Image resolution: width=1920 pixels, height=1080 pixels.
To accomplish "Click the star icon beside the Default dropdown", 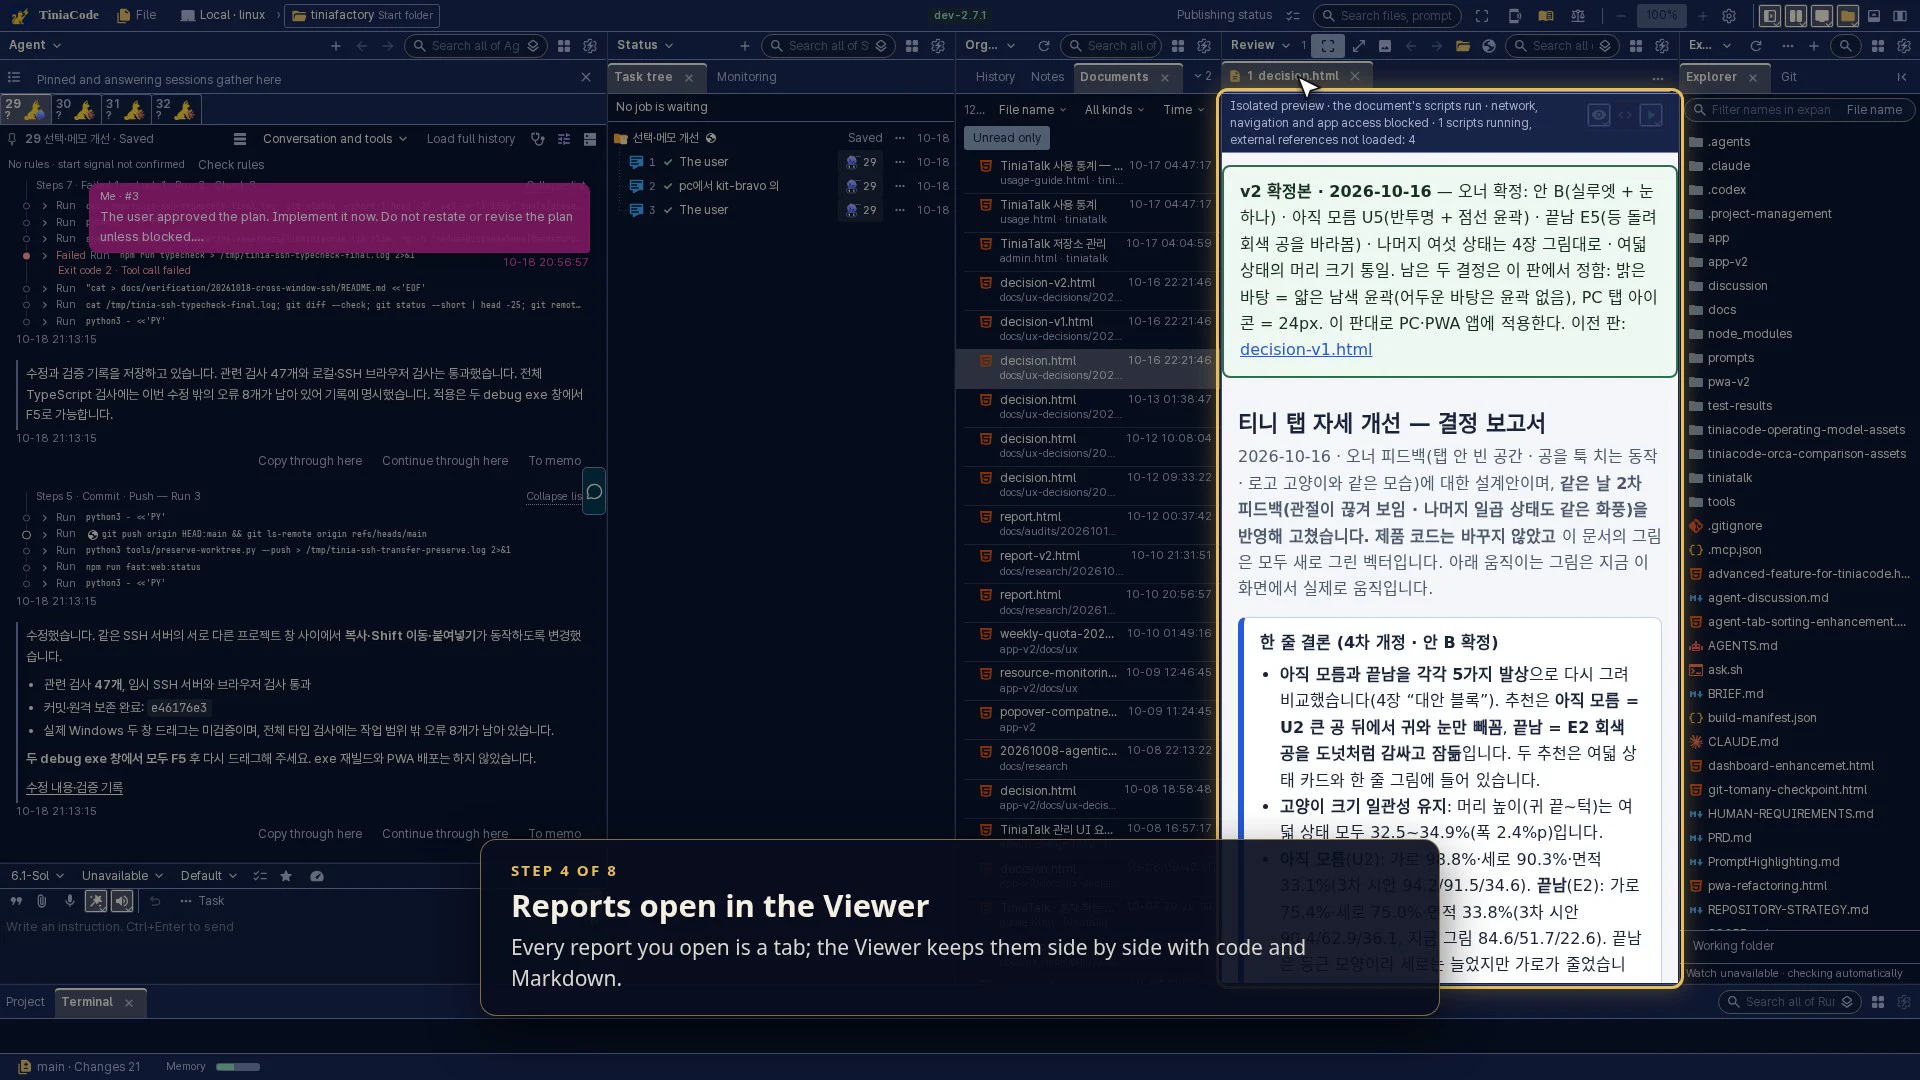I will pyautogui.click(x=286, y=876).
